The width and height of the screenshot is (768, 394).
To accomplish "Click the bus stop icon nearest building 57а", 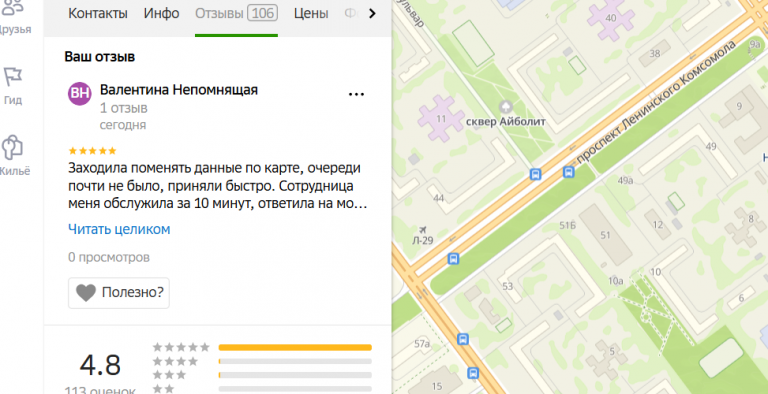I will pos(462,339).
